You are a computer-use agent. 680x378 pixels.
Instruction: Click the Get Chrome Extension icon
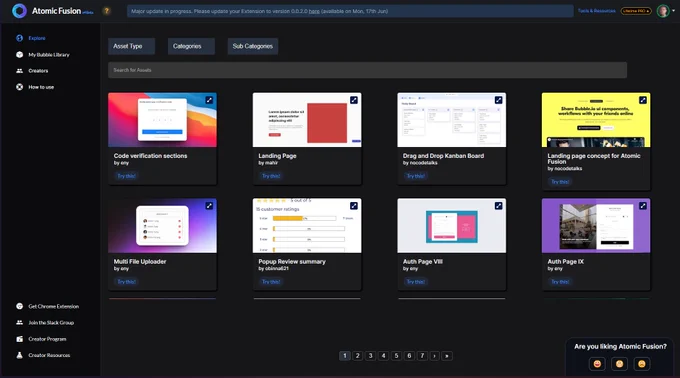coord(20,306)
